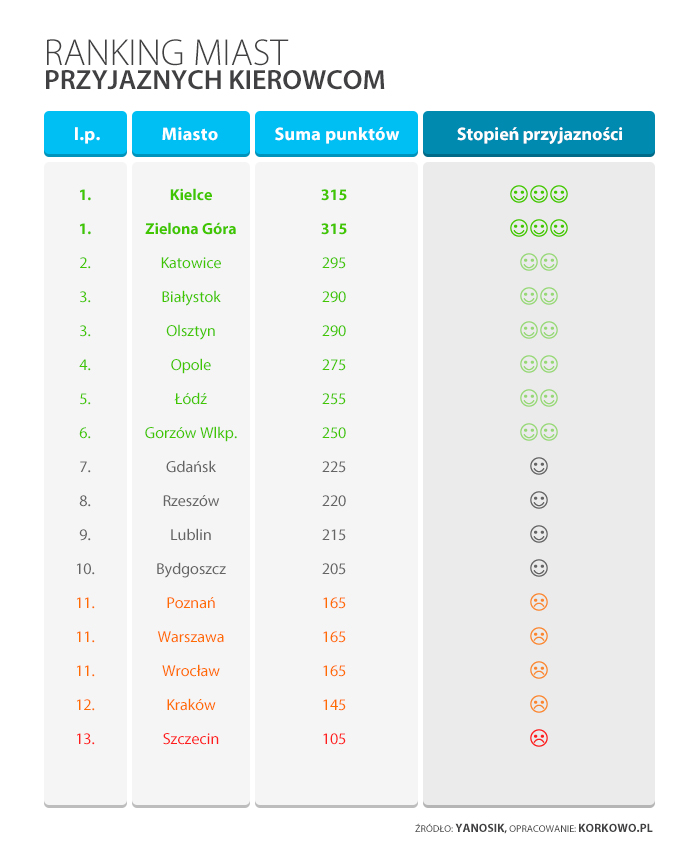Click the gray smiley in Bydgoszcz row
The height and width of the screenshot is (854, 674).
pos(538,568)
